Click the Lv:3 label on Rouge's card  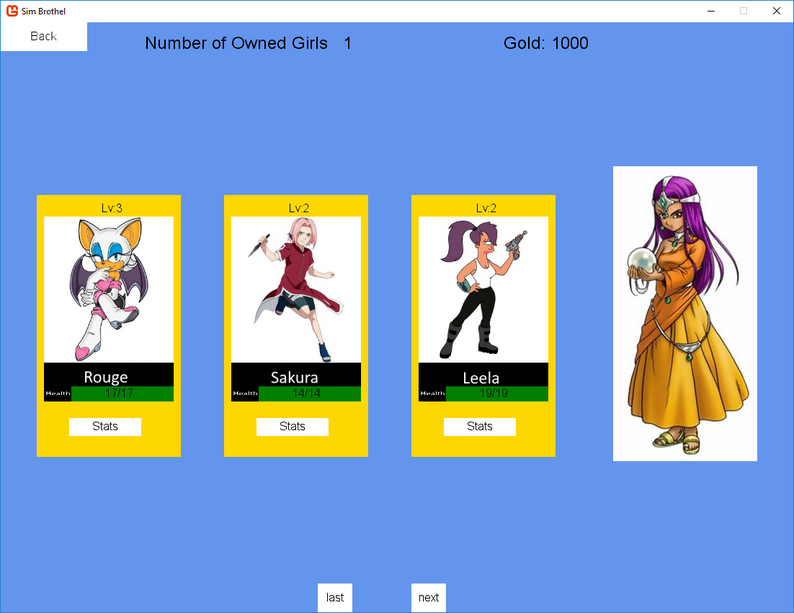111,208
